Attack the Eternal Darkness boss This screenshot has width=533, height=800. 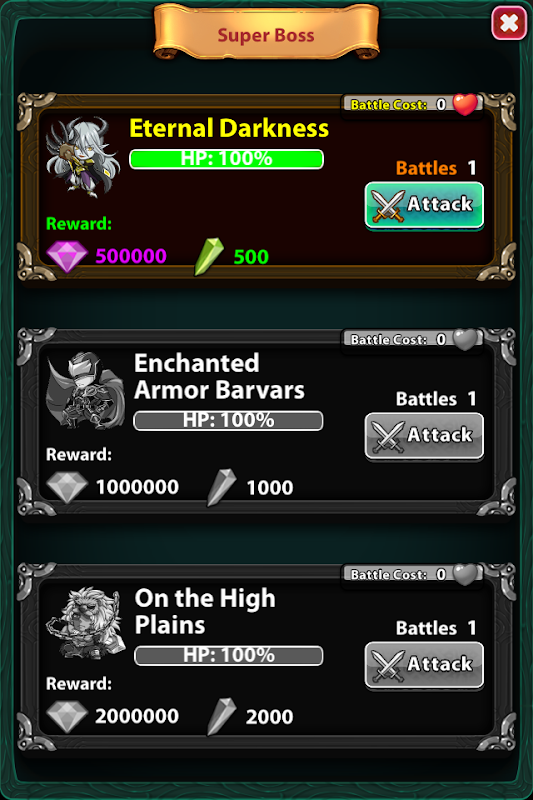(424, 205)
